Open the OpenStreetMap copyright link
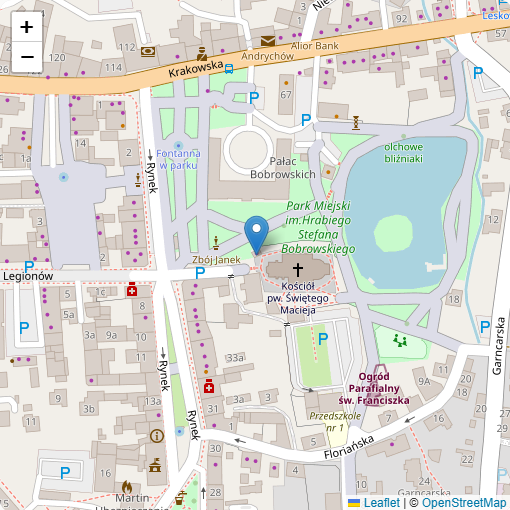 (x=464, y=503)
